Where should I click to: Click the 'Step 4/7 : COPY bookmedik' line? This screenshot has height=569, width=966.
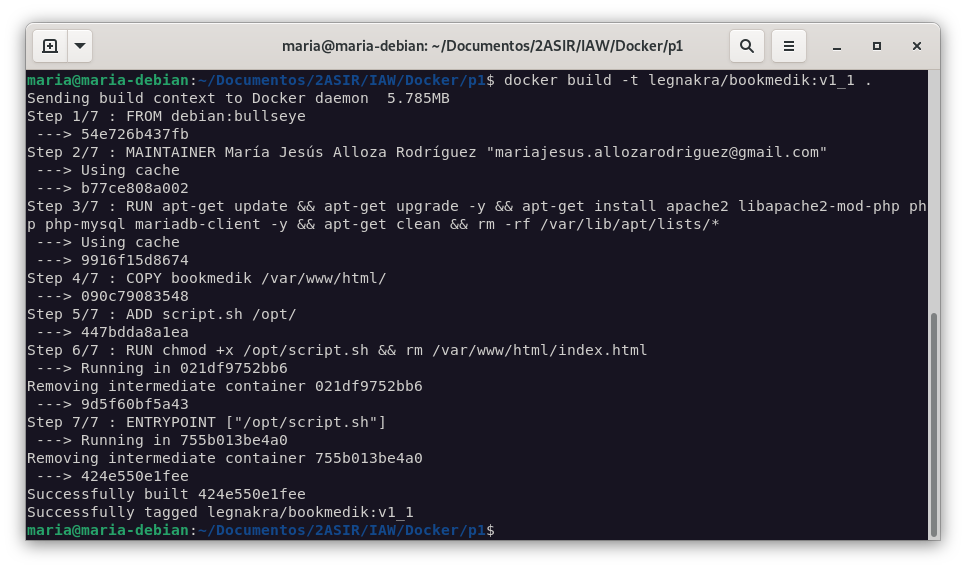tap(206, 278)
